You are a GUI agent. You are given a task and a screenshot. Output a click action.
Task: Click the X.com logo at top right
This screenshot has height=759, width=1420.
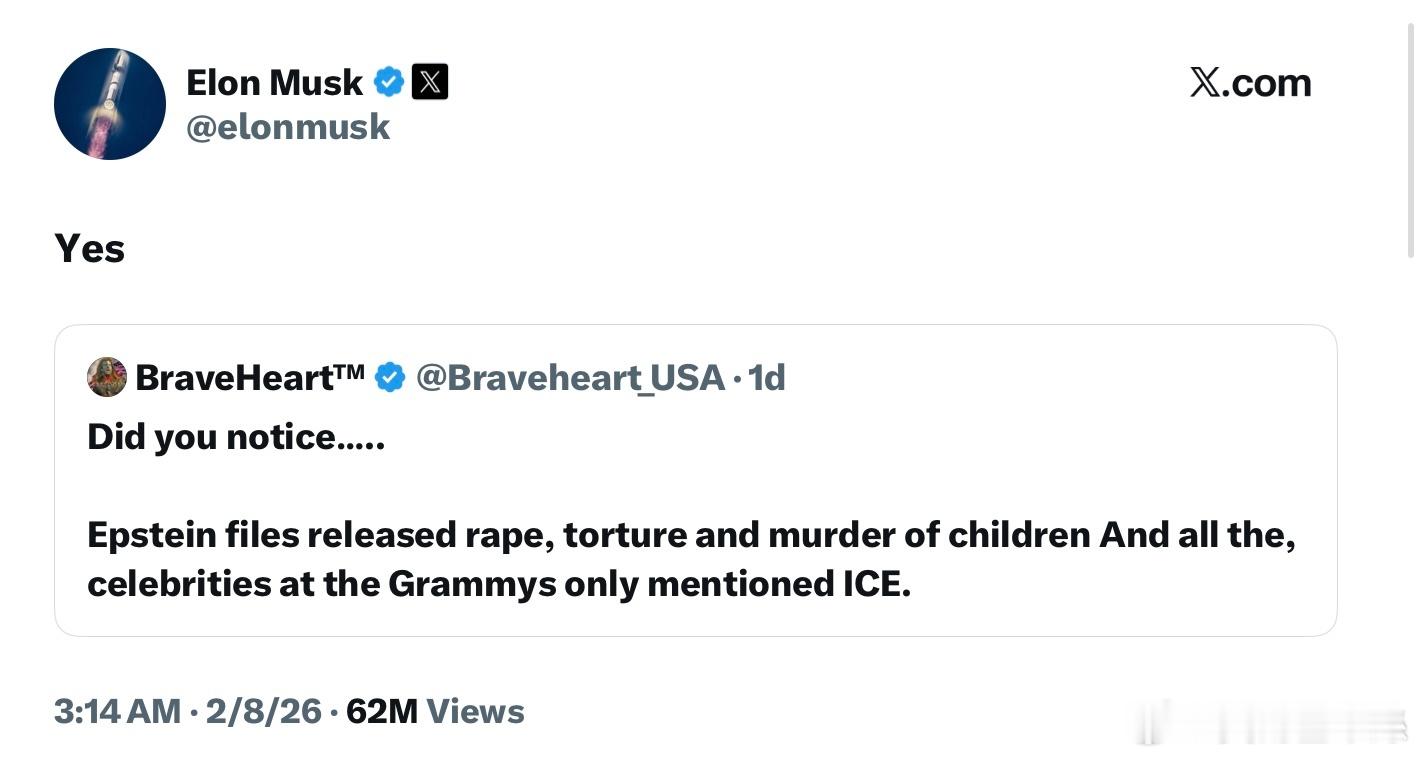click(x=1250, y=82)
